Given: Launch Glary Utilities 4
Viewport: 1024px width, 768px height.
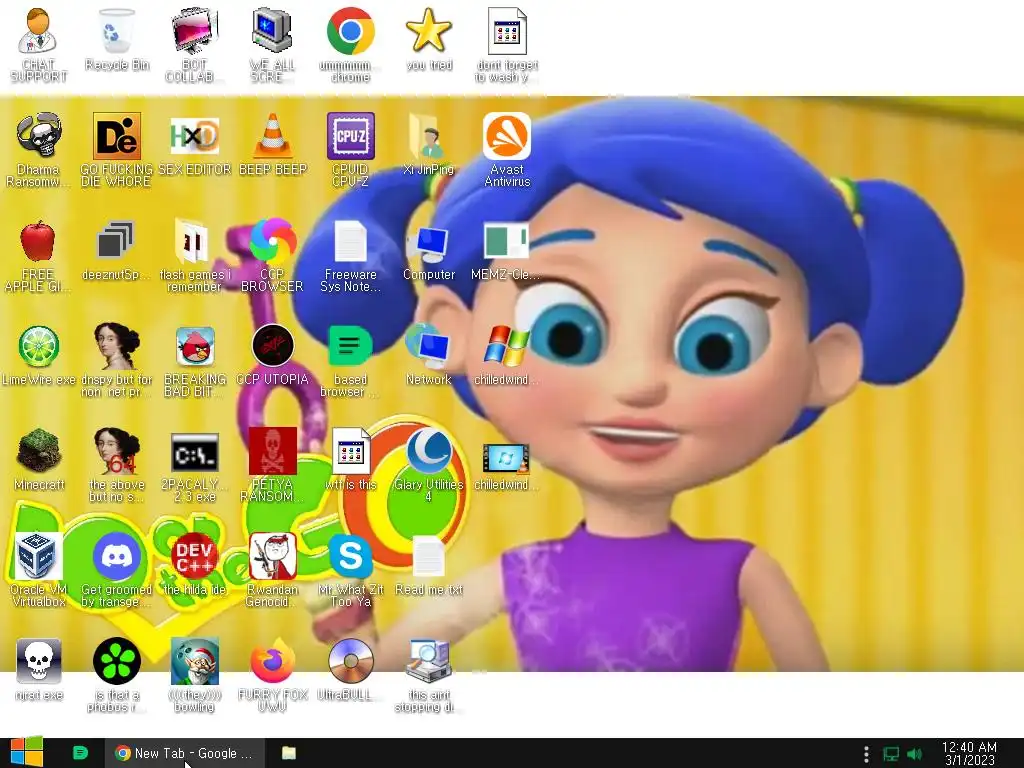Looking at the screenshot, I should tap(429, 465).
